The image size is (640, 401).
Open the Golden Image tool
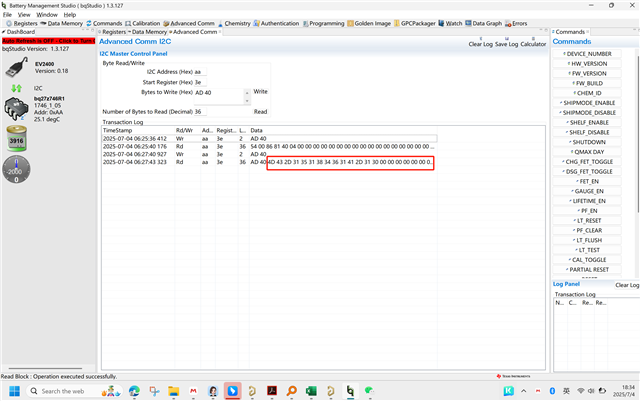[369, 23]
